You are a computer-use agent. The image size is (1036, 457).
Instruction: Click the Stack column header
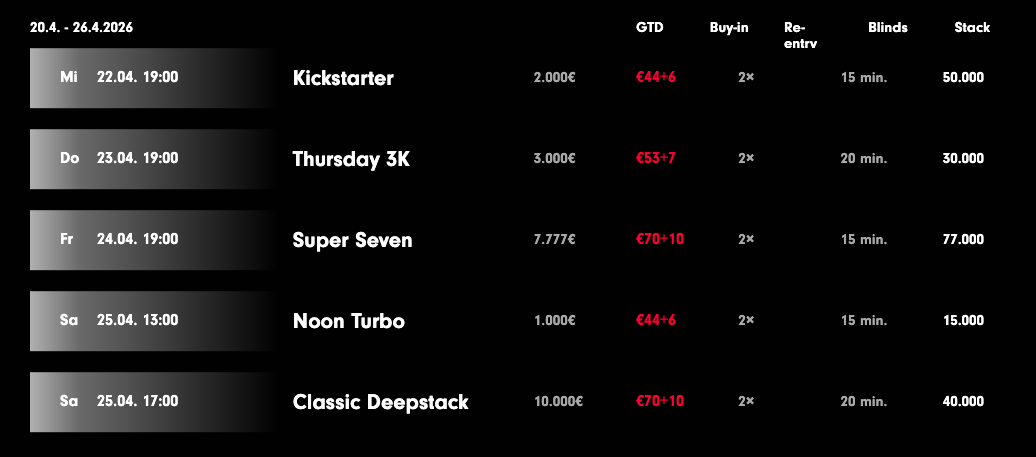pos(972,28)
